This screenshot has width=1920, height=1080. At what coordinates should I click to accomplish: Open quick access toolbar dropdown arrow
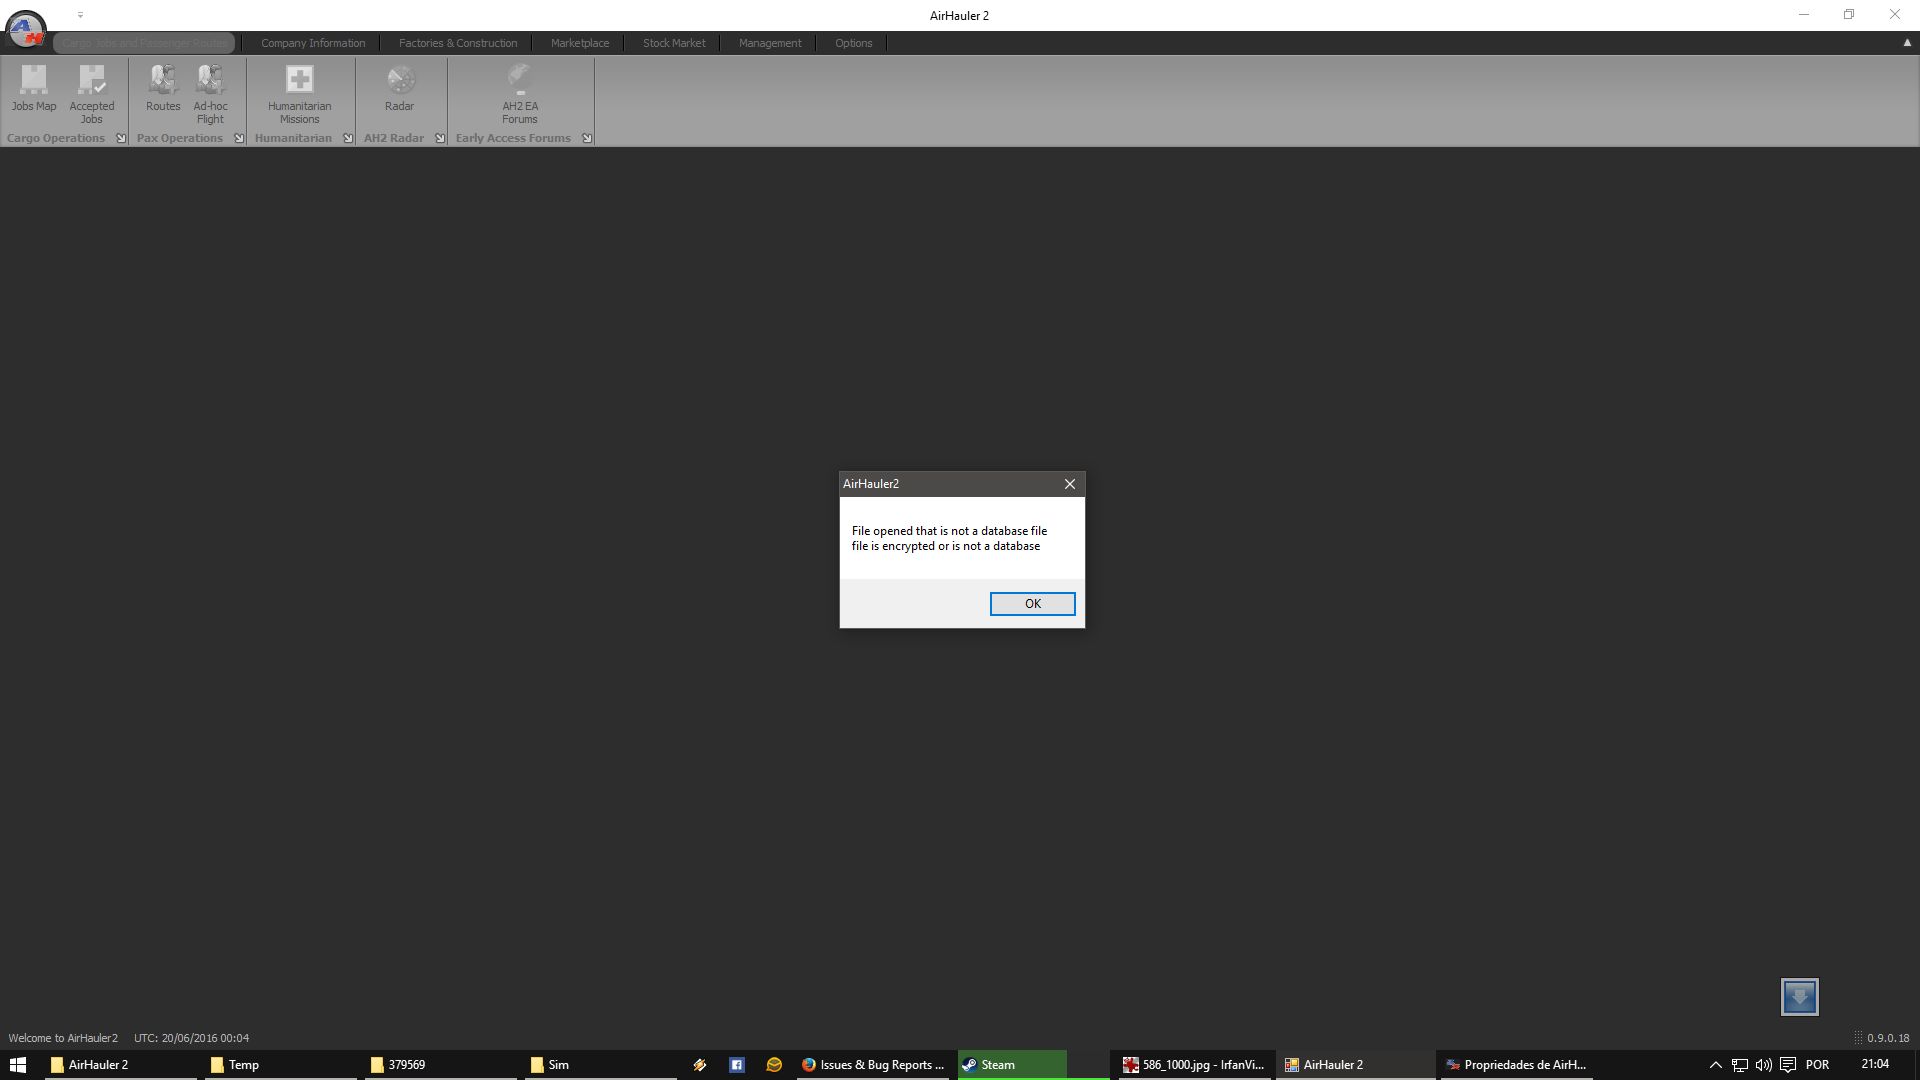tap(80, 15)
